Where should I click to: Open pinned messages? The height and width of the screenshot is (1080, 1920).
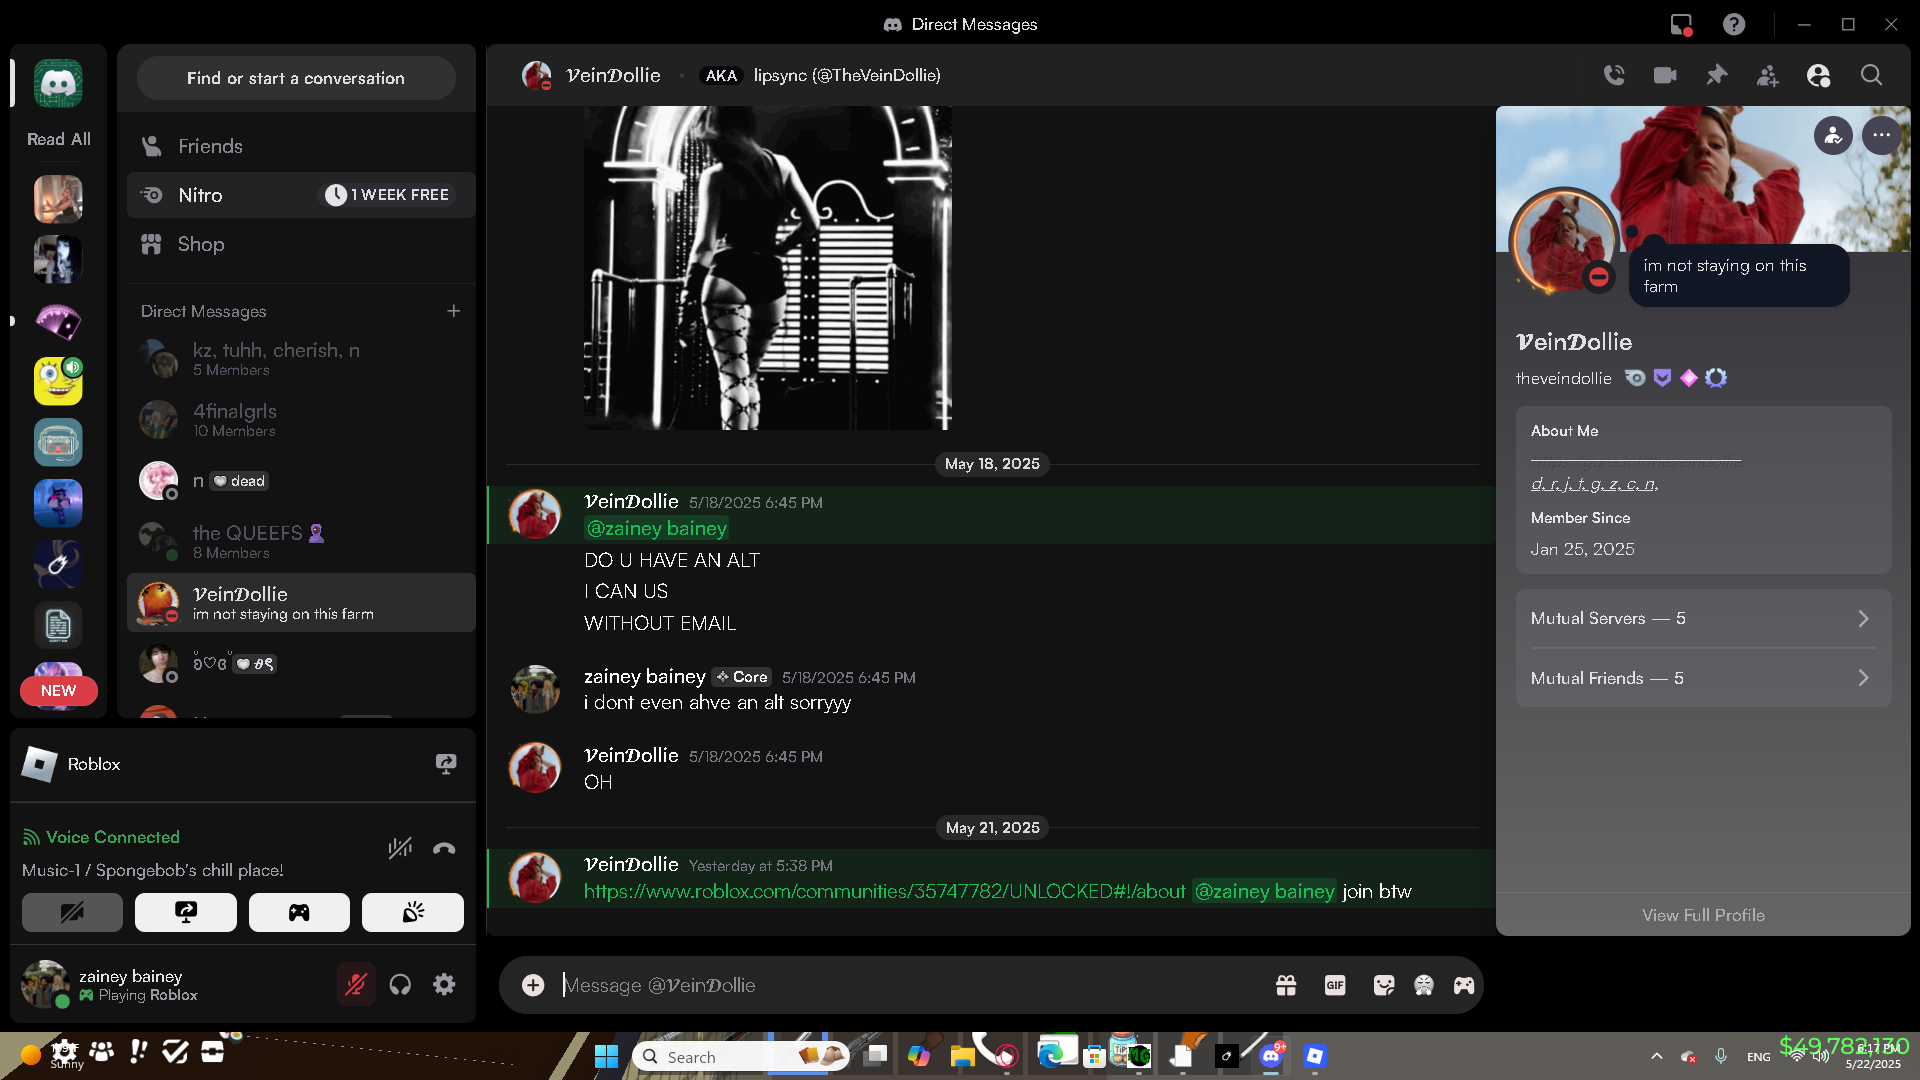tap(1717, 75)
